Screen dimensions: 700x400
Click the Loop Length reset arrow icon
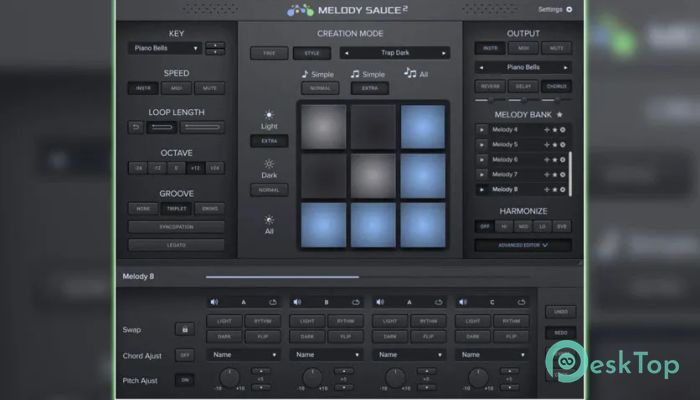(136, 127)
